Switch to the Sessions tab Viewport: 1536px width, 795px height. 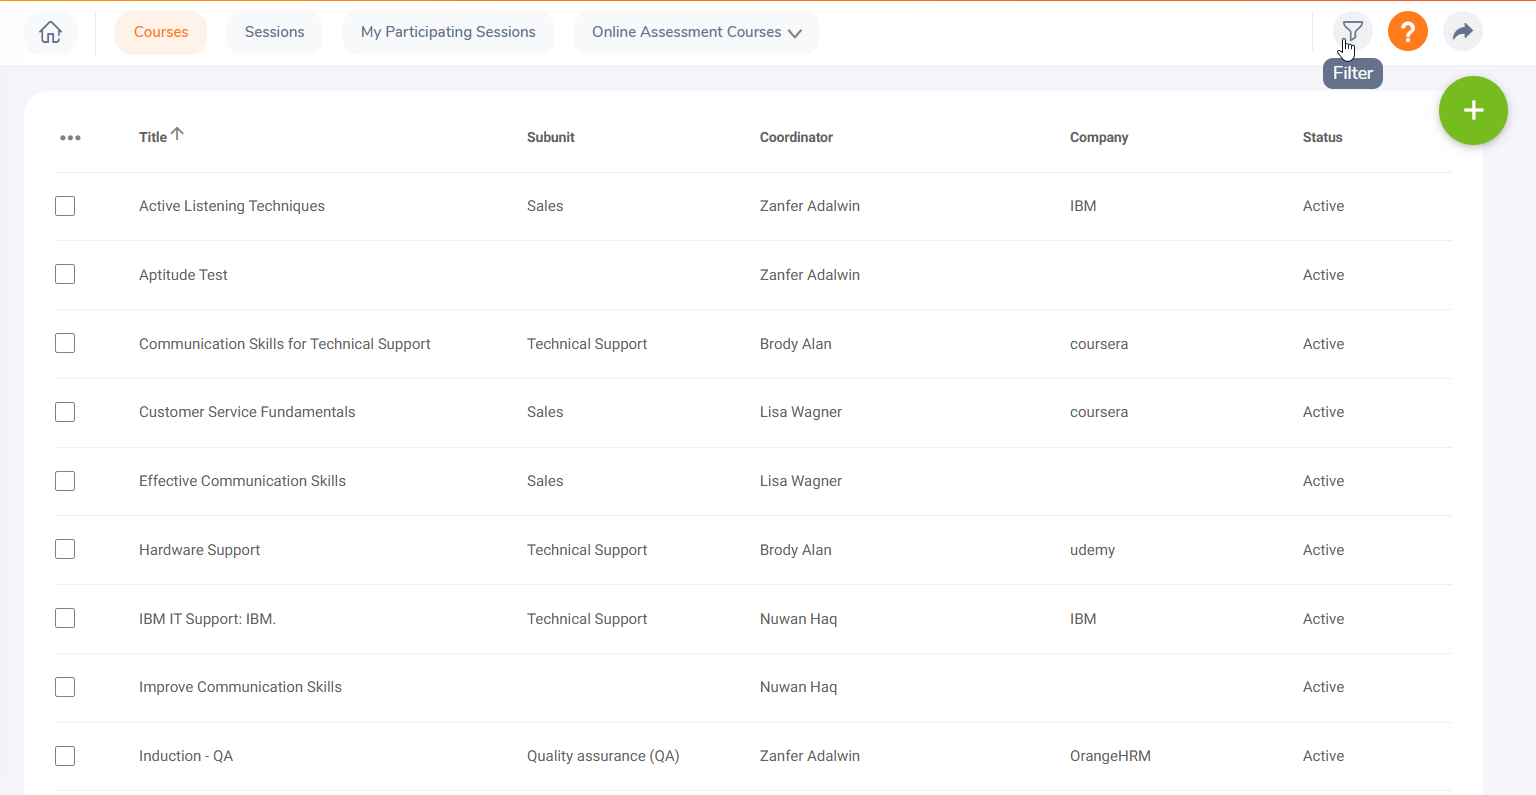274,31
